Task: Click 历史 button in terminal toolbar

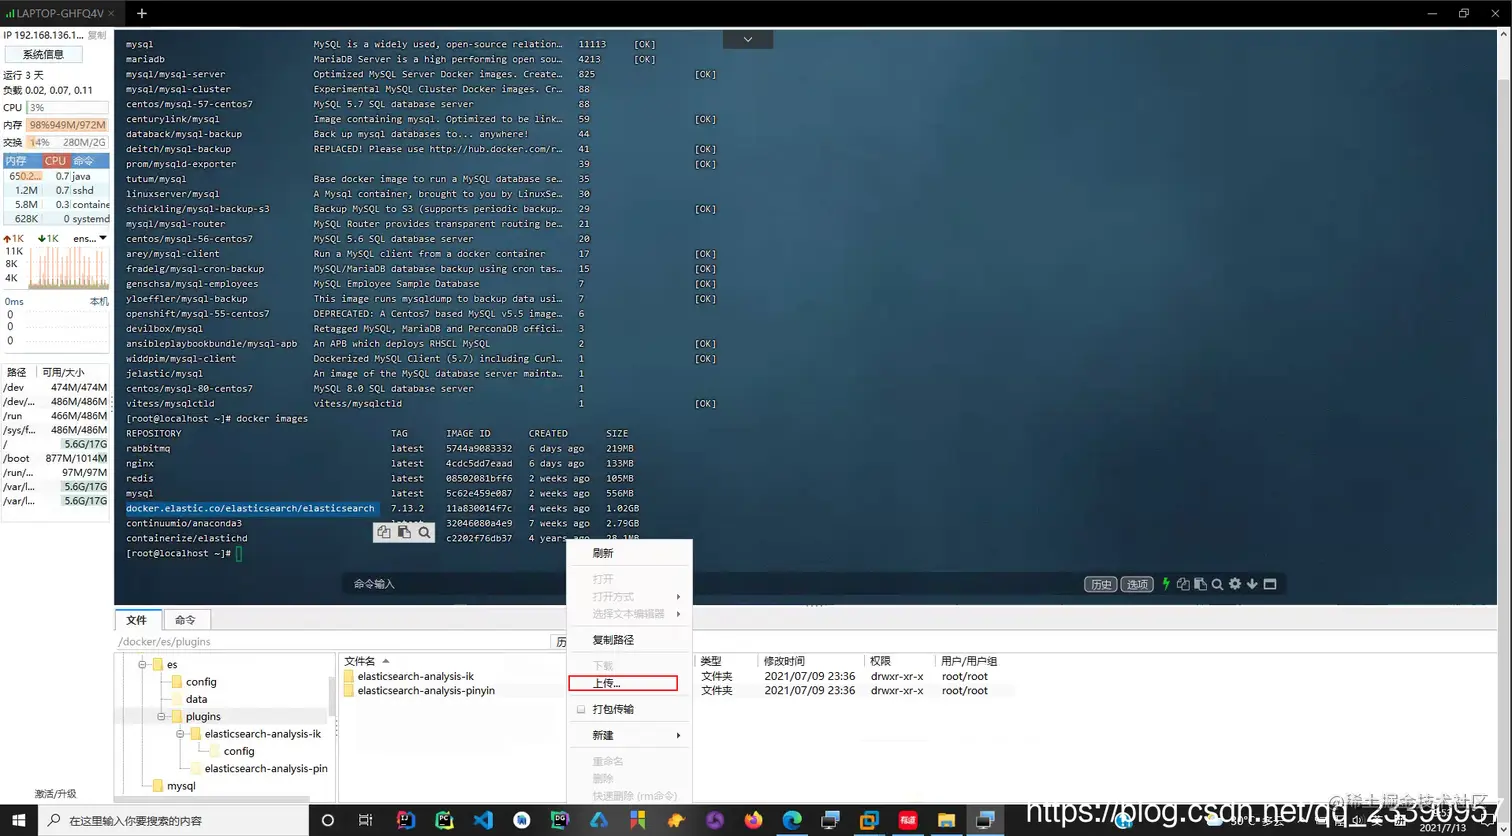Action: click(1100, 584)
